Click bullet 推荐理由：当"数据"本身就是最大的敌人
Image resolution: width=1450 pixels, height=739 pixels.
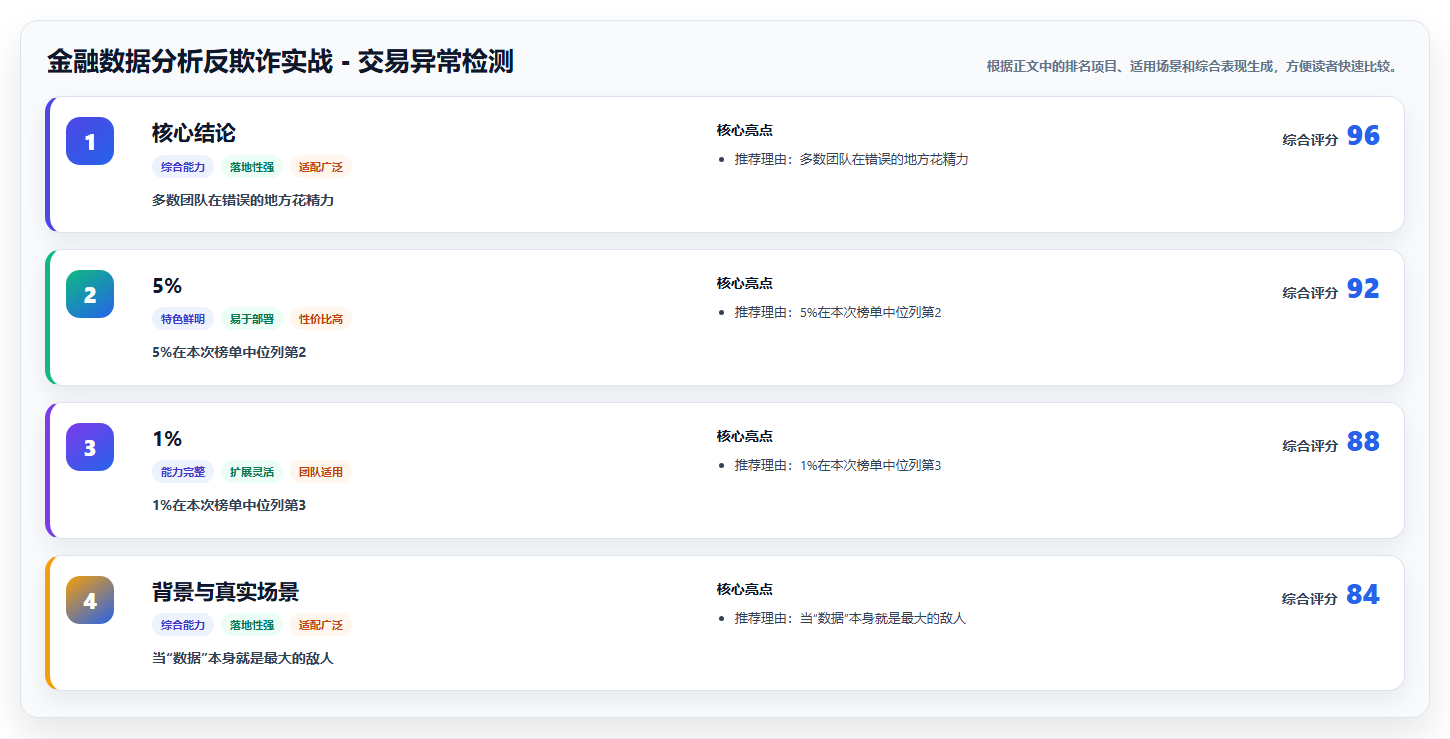point(850,618)
